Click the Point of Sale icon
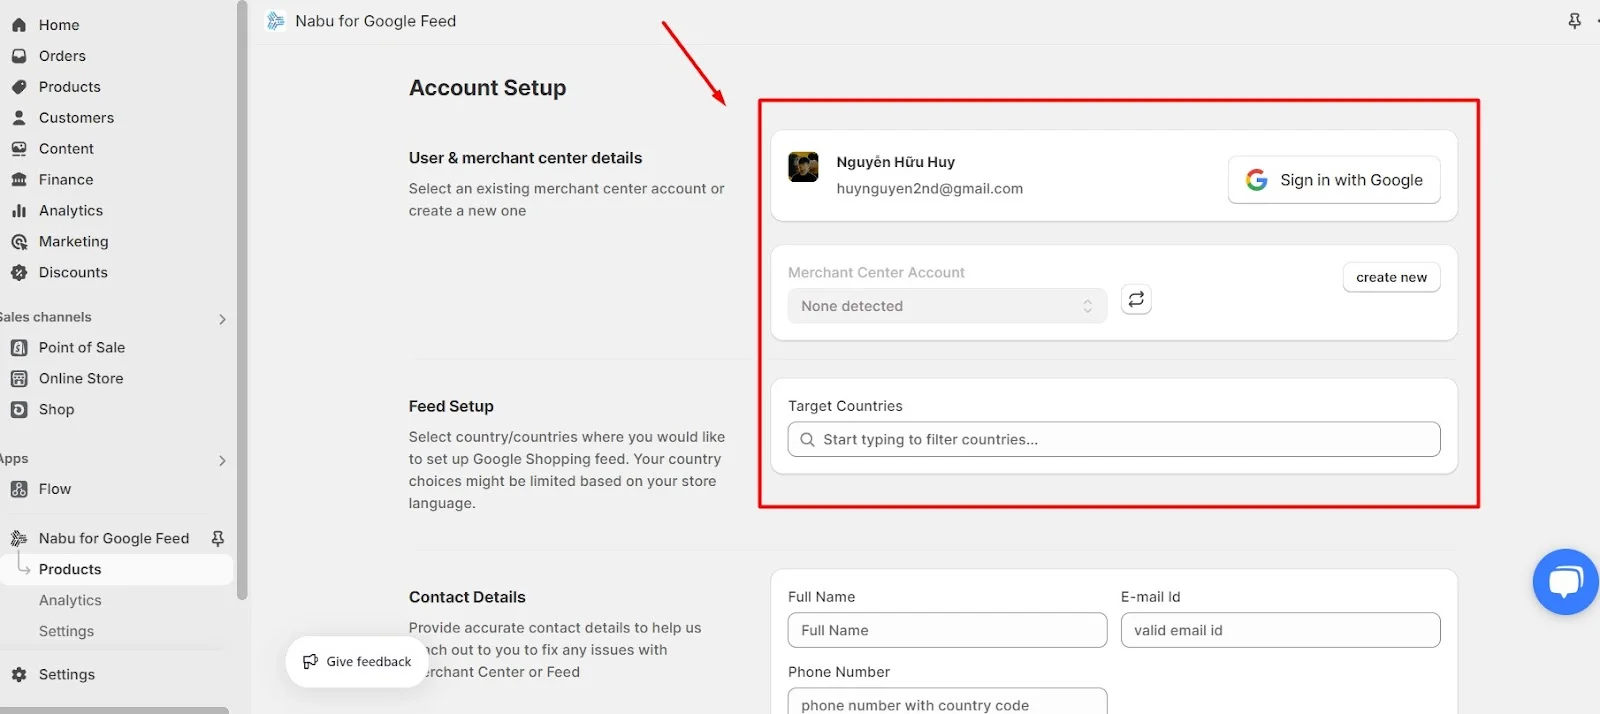This screenshot has height=714, width=1600. (19, 348)
